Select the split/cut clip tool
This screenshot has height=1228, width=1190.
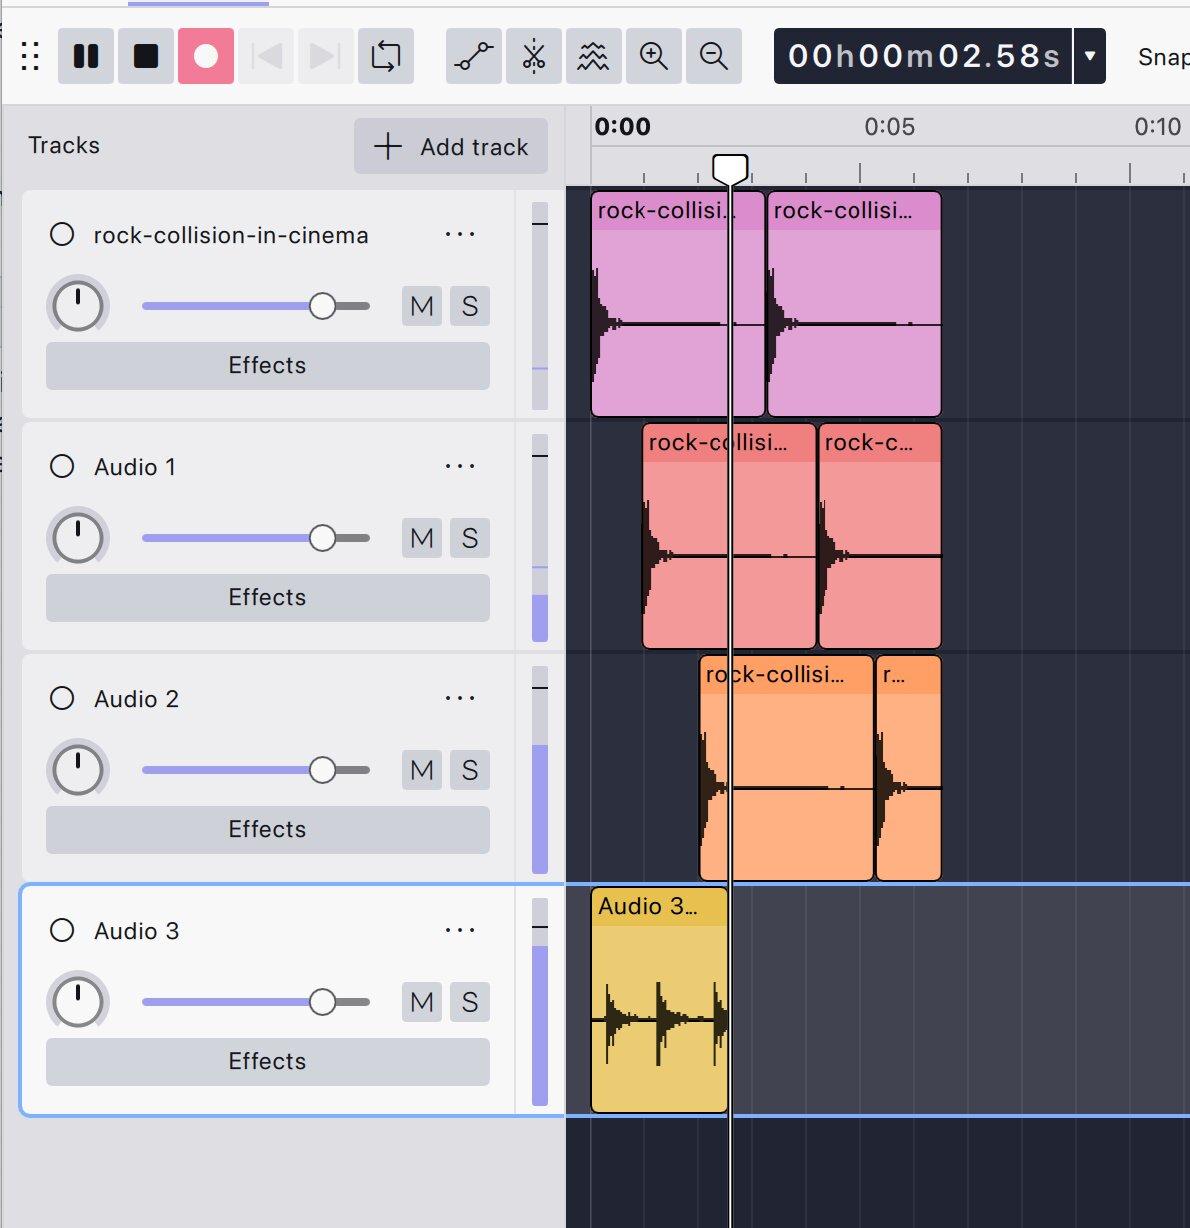click(534, 56)
